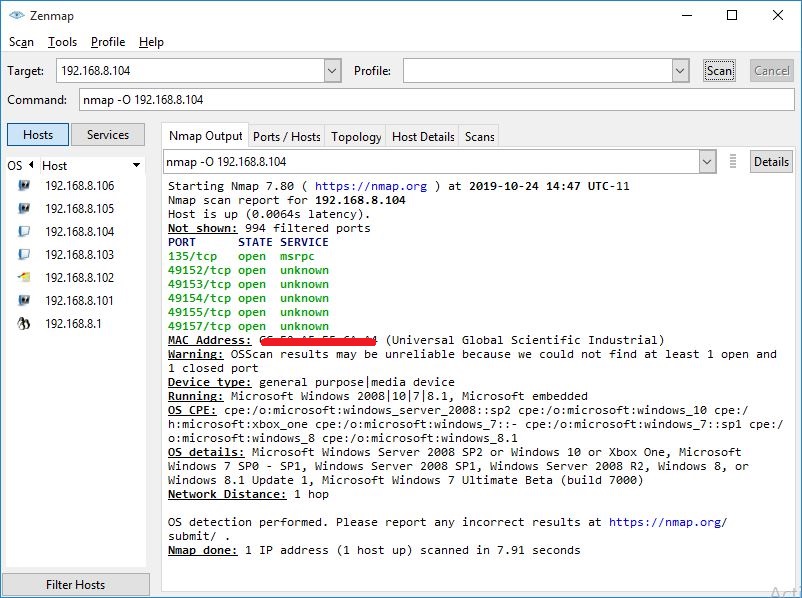Open the Profile selection dropdown
Image resolution: width=802 pixels, height=598 pixels.
tap(679, 71)
